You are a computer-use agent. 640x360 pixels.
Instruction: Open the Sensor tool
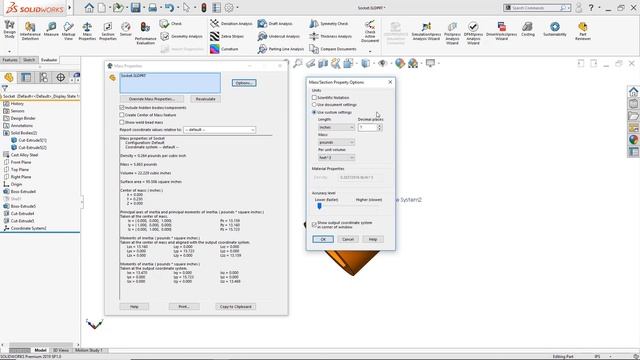pos(126,29)
